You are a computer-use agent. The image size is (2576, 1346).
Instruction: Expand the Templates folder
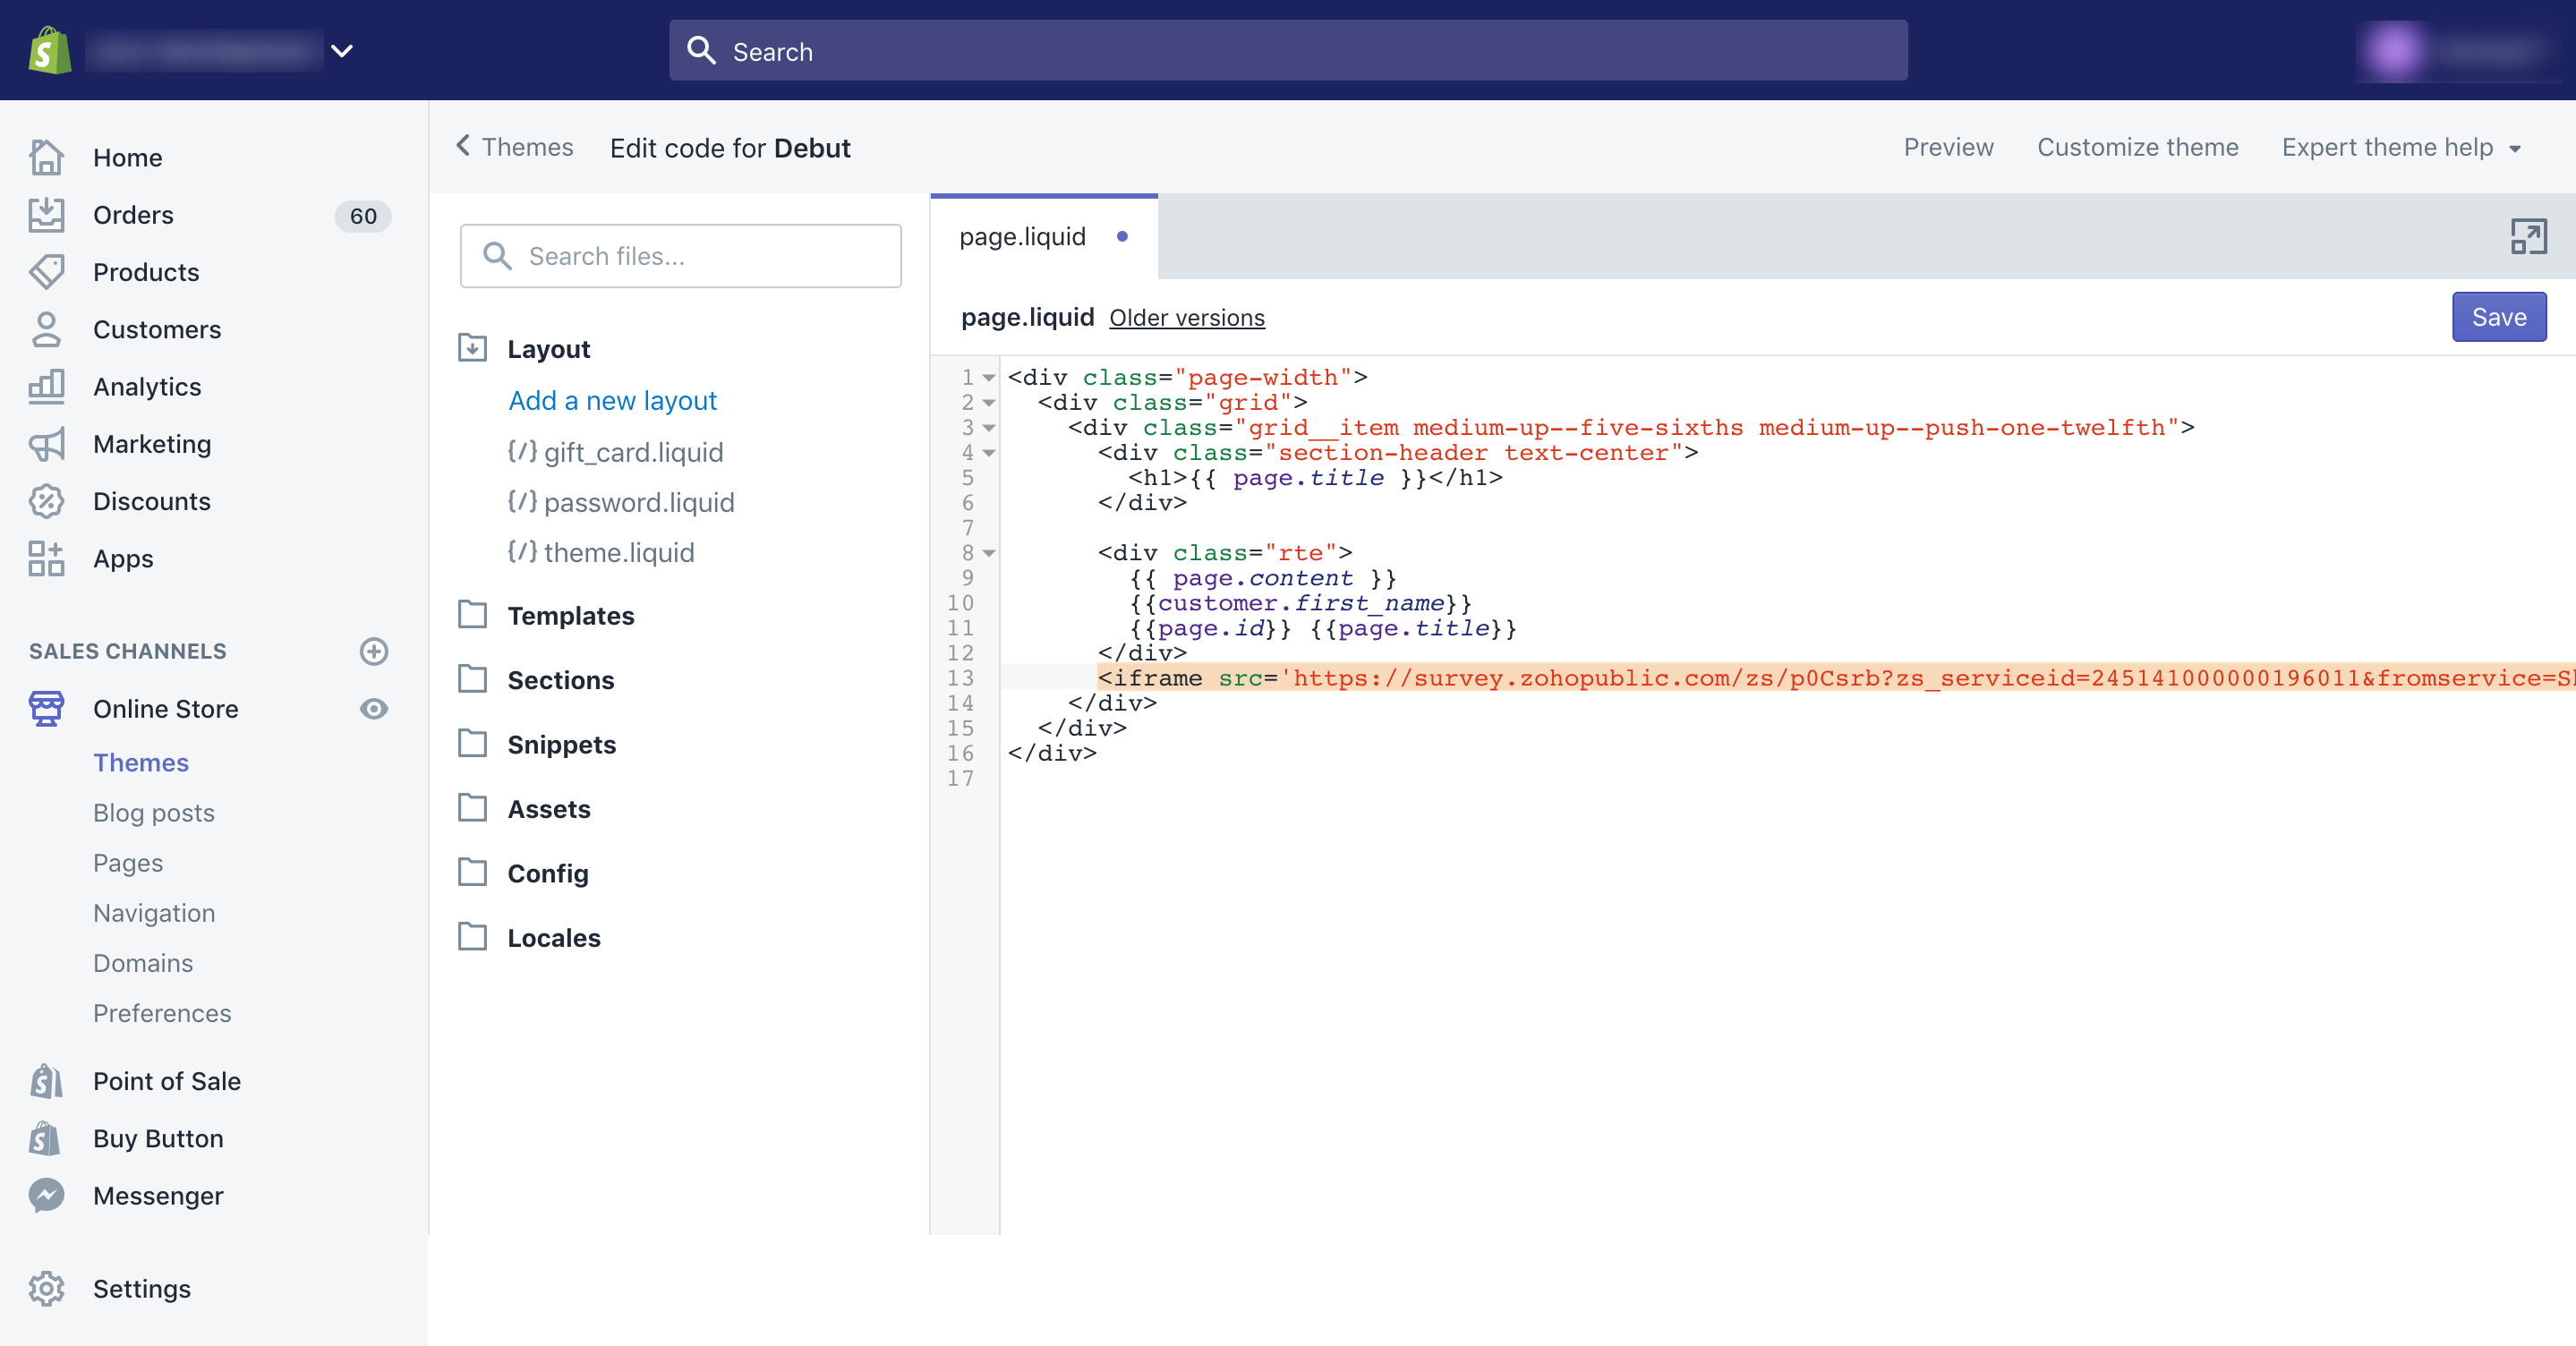pyautogui.click(x=570, y=616)
